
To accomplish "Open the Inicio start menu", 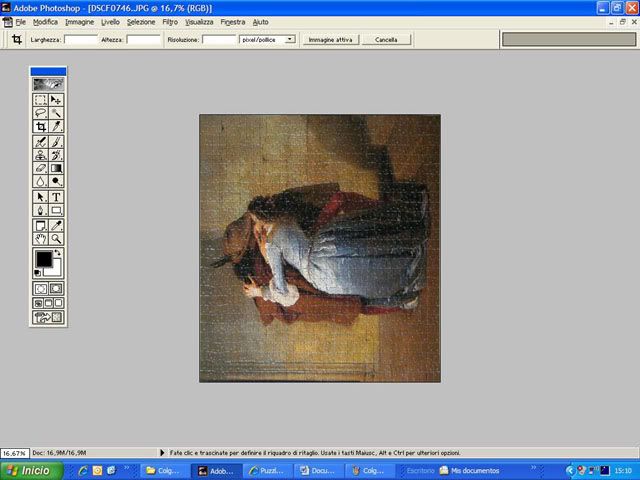I will (32, 471).
